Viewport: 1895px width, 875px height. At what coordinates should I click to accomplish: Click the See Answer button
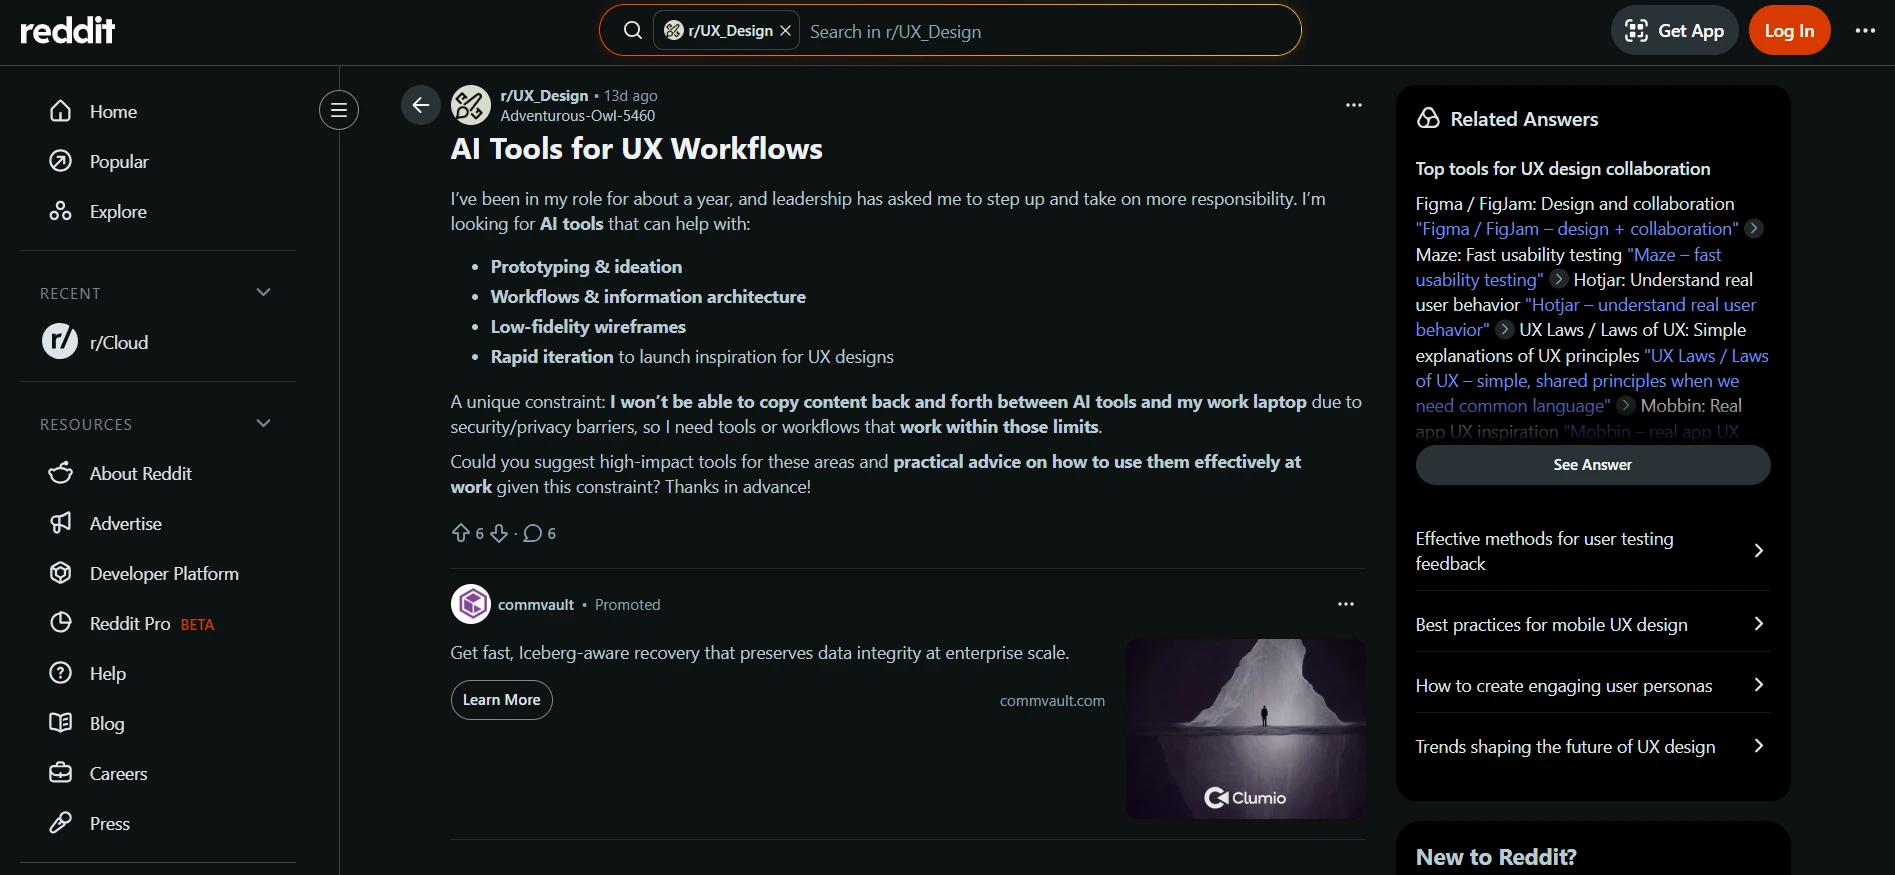tap(1592, 465)
